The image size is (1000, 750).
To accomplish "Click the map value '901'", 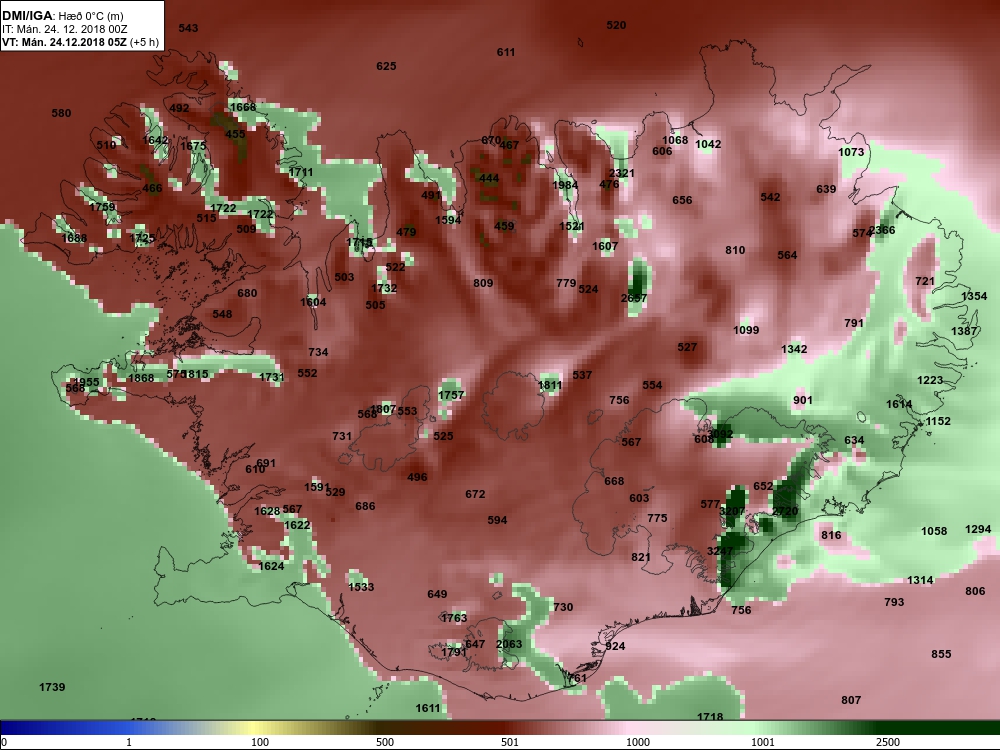I will pyautogui.click(x=803, y=401).
